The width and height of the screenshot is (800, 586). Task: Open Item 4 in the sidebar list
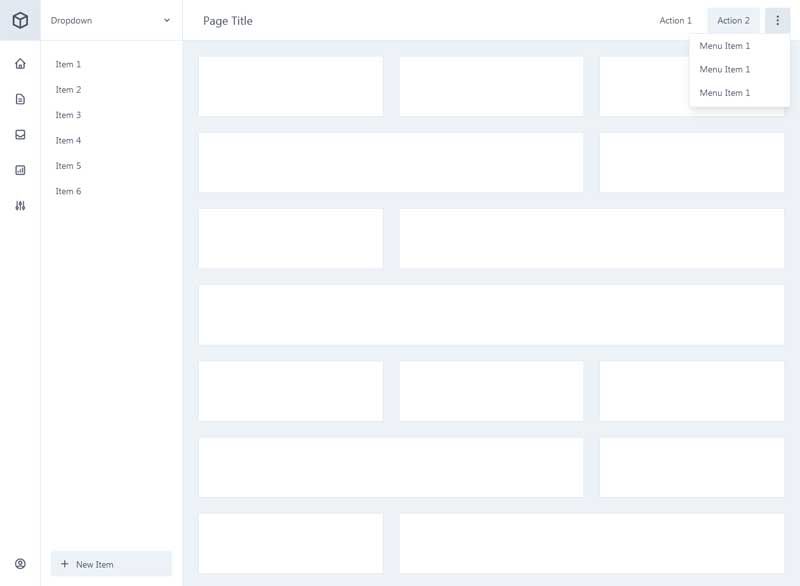click(69, 140)
